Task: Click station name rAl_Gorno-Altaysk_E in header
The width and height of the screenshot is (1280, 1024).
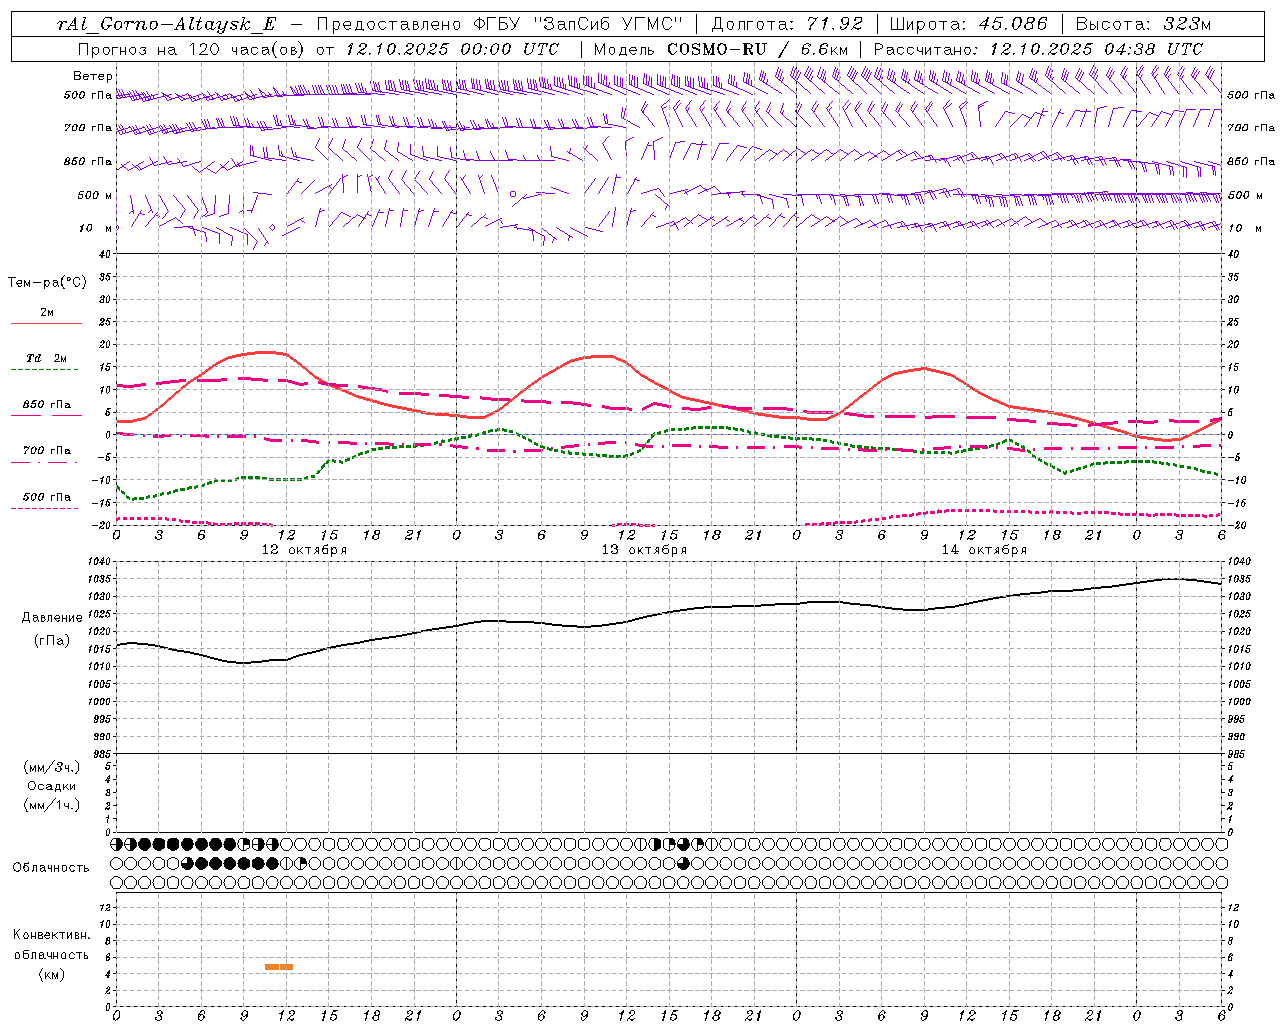Action: click(x=168, y=24)
